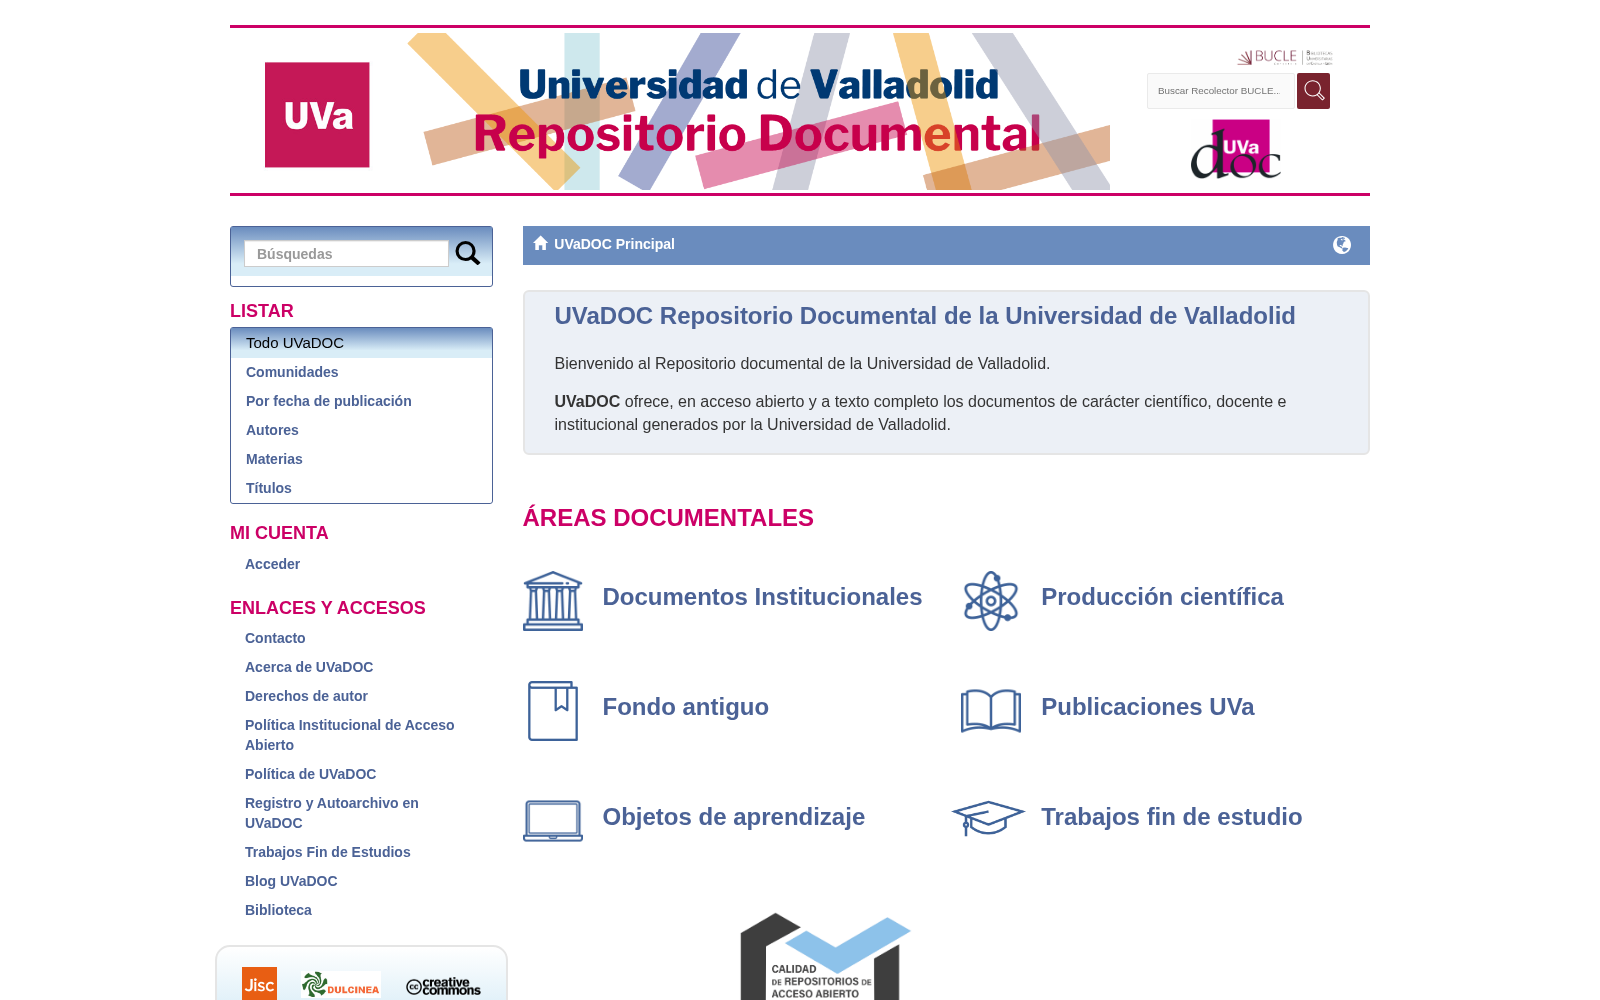
Task: Click the UVaDOC logo under search
Action: tap(1236, 149)
